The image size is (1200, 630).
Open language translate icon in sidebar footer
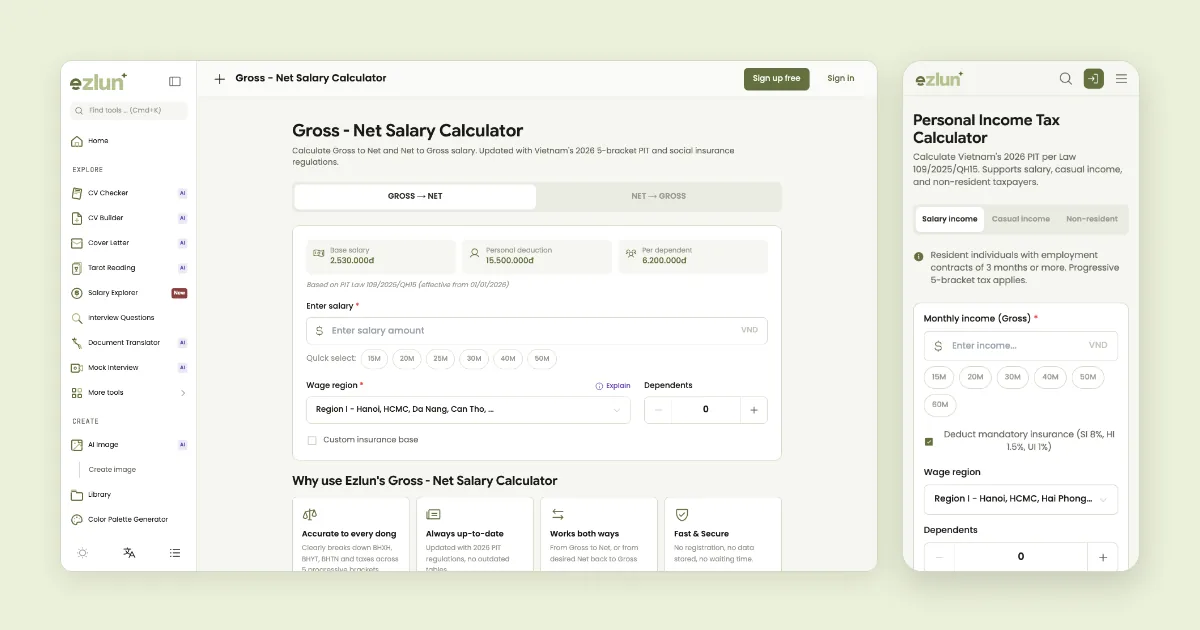(x=129, y=553)
